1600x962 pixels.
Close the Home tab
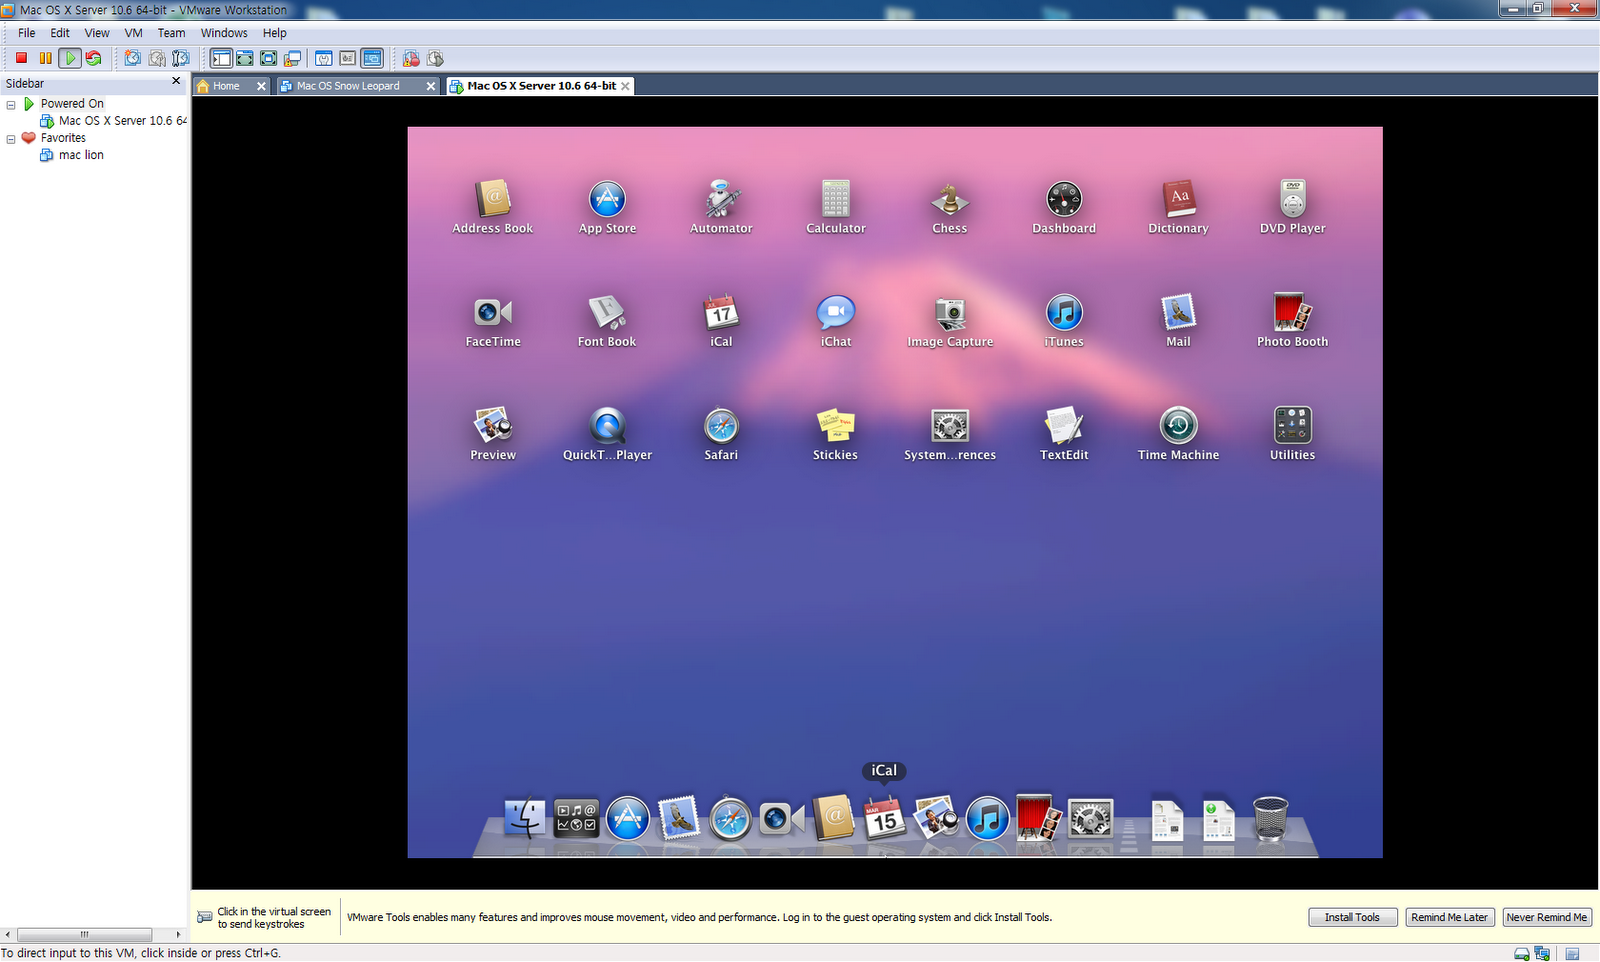click(x=261, y=86)
